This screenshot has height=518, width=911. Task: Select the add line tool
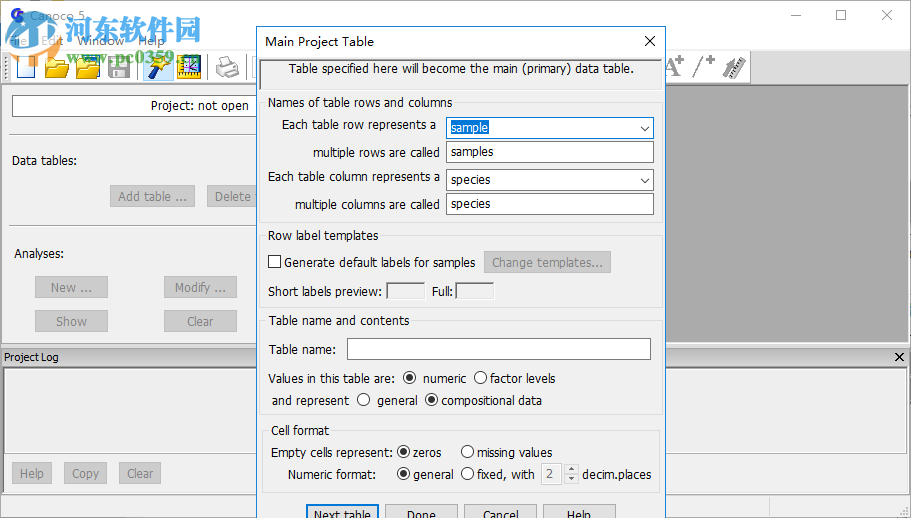[x=704, y=67]
